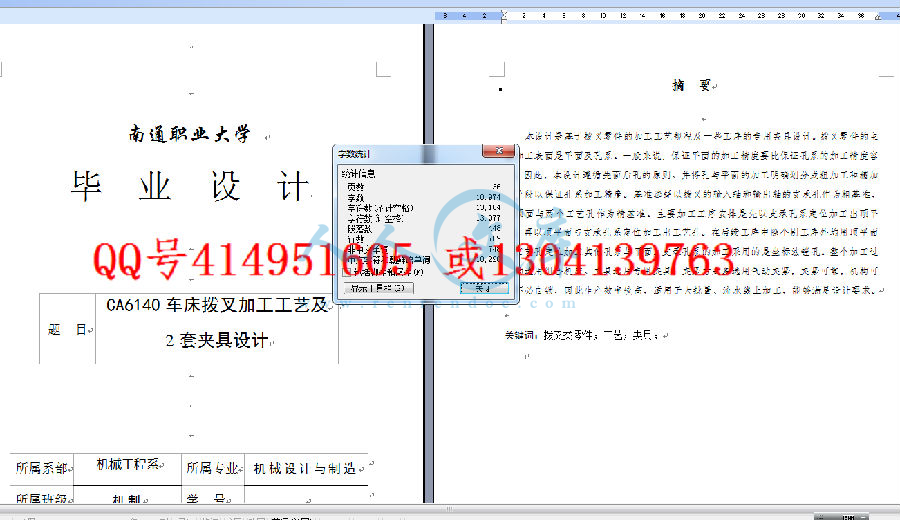Click the 机械设计与制造 table cell

(306, 468)
